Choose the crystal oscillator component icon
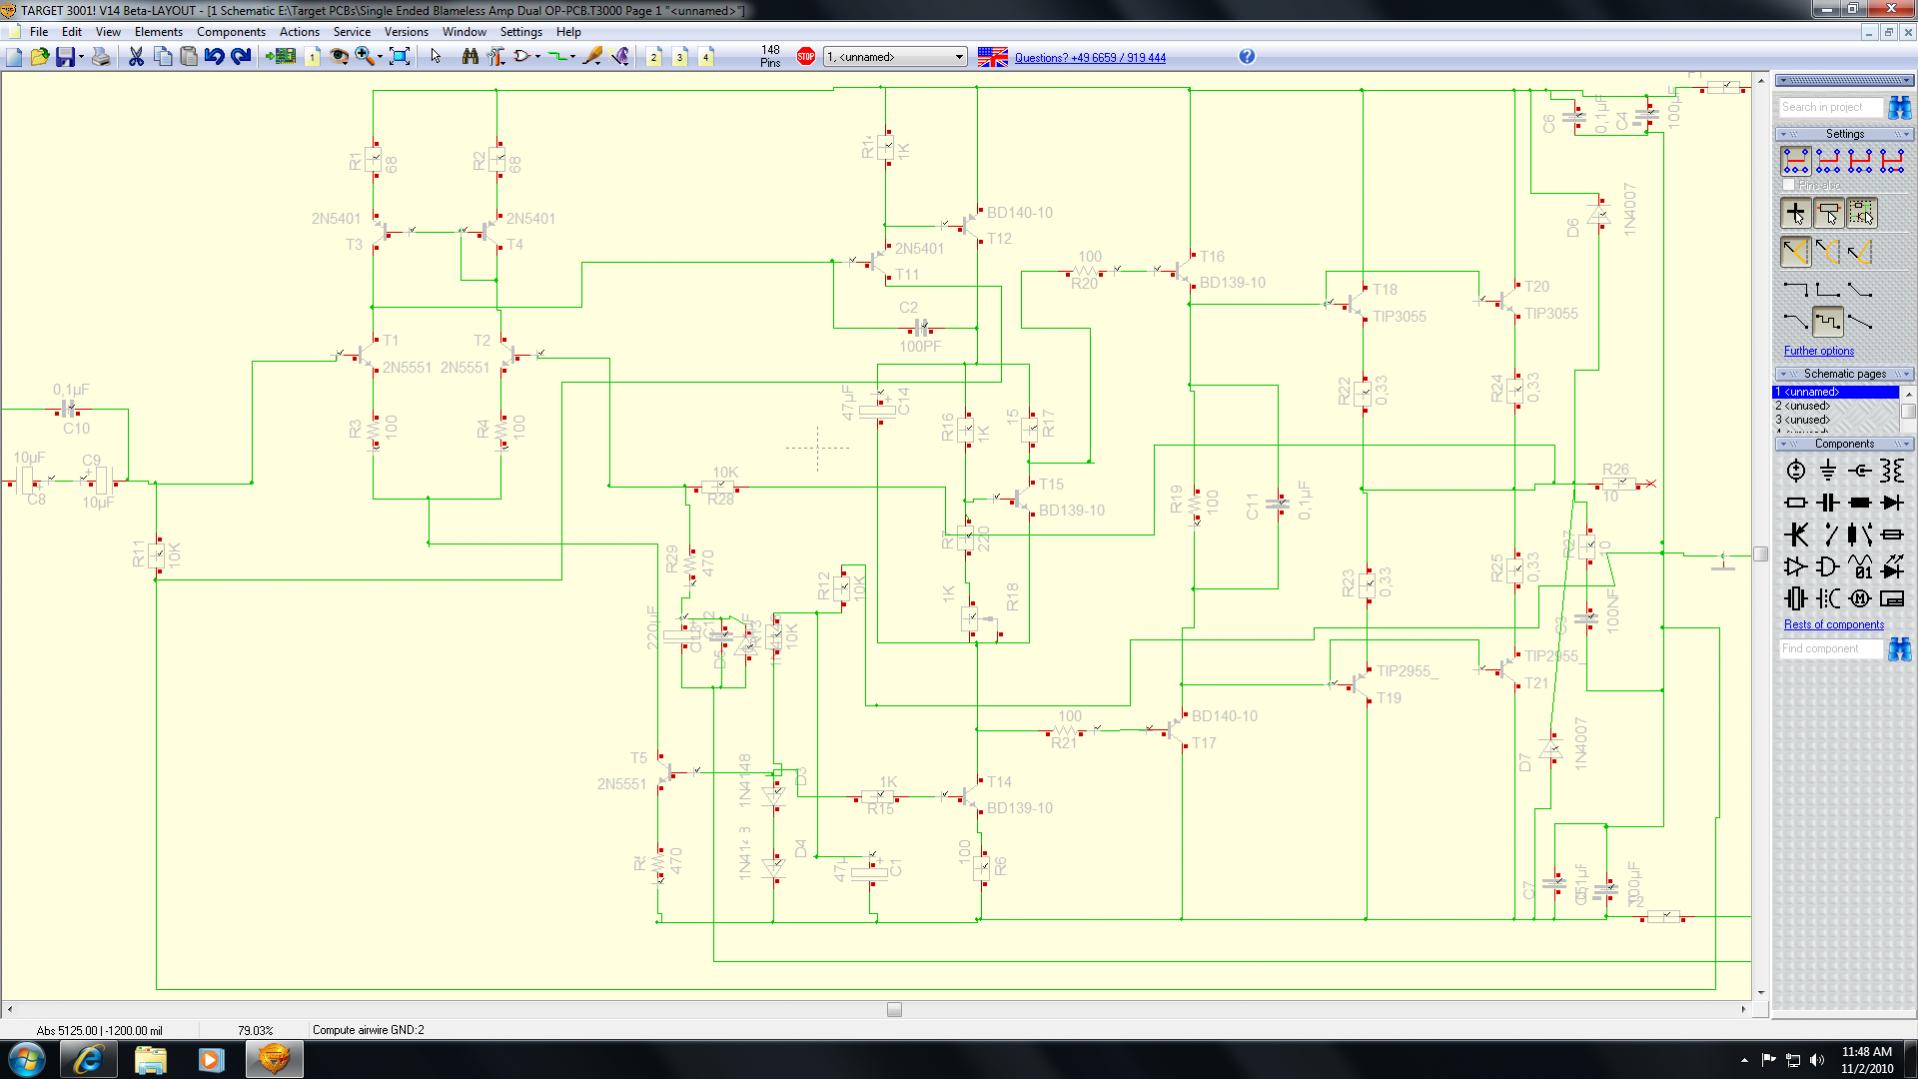 [1795, 599]
